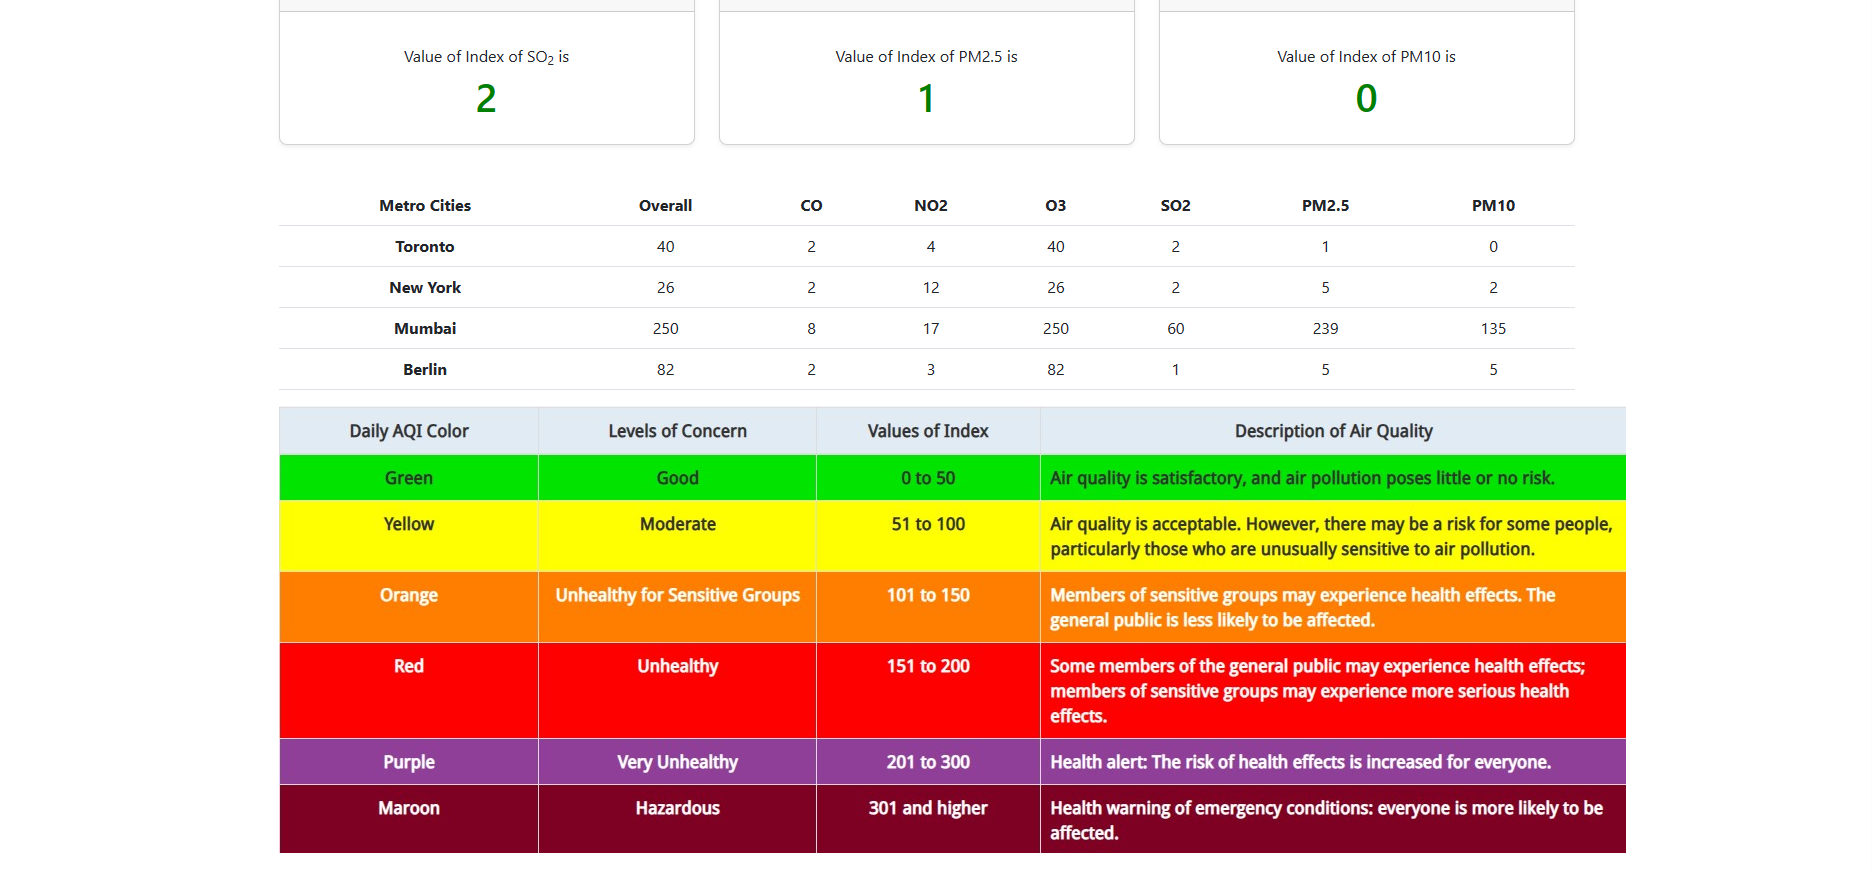1872x870 pixels.
Task: Select the 'Good' level of concern
Action: click(x=677, y=478)
